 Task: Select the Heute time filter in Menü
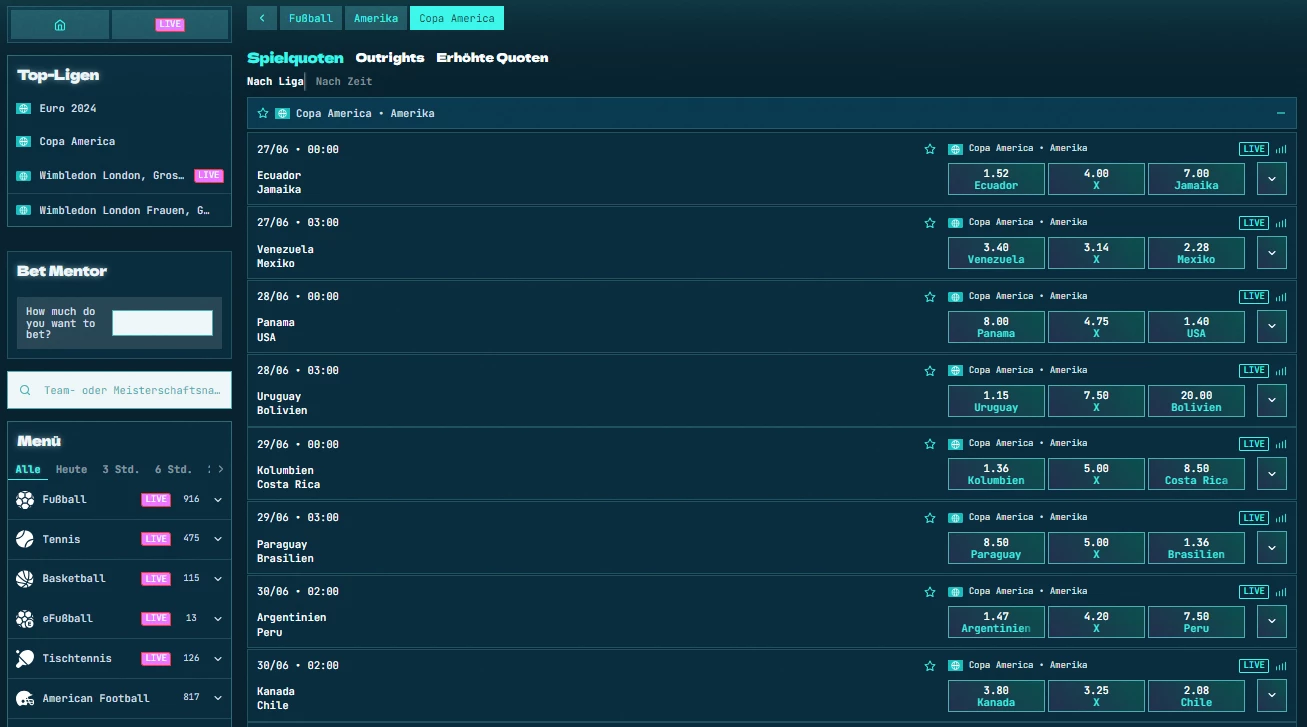pyautogui.click(x=71, y=469)
